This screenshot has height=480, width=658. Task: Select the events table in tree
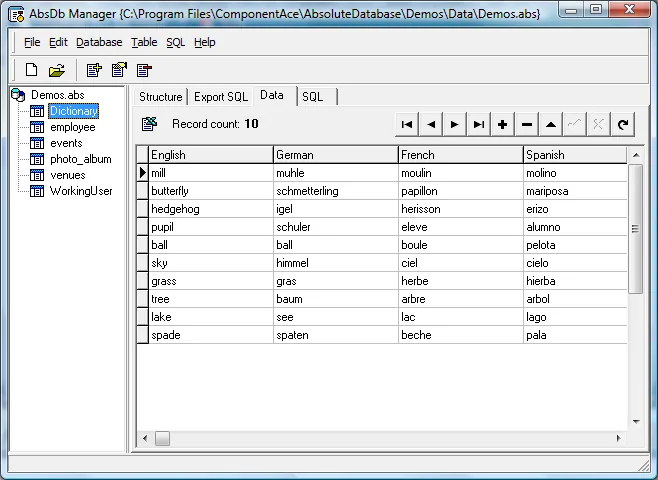[x=66, y=143]
